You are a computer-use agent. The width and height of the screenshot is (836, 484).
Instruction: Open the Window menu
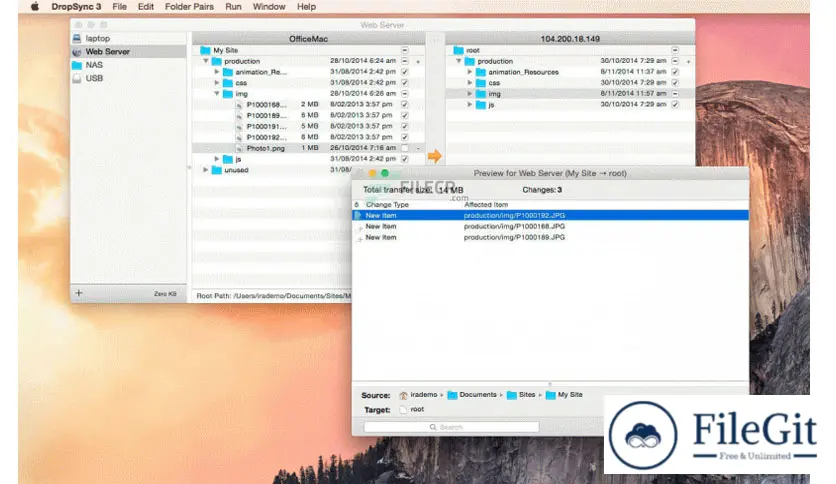click(269, 6)
